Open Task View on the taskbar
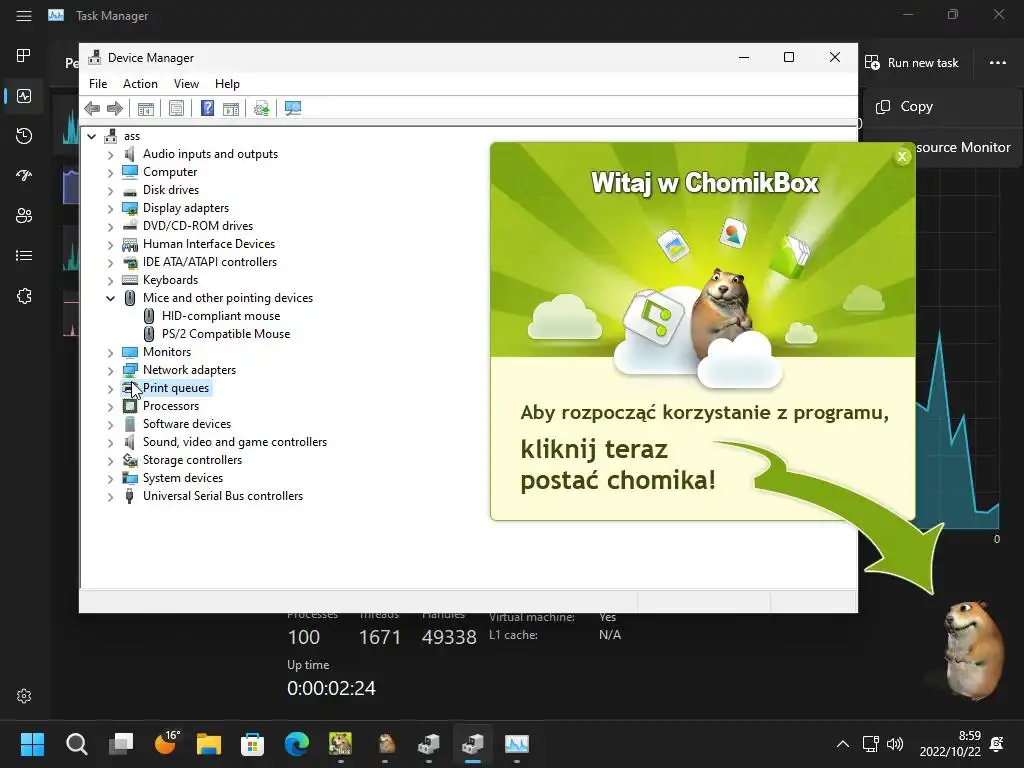The height and width of the screenshot is (768, 1024). coord(121,744)
